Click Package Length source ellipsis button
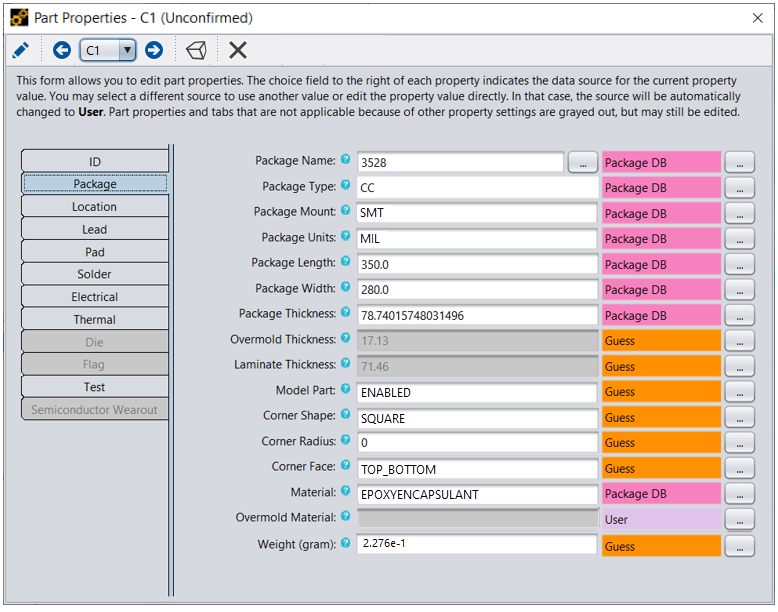The height and width of the screenshot is (612, 778). 739,264
